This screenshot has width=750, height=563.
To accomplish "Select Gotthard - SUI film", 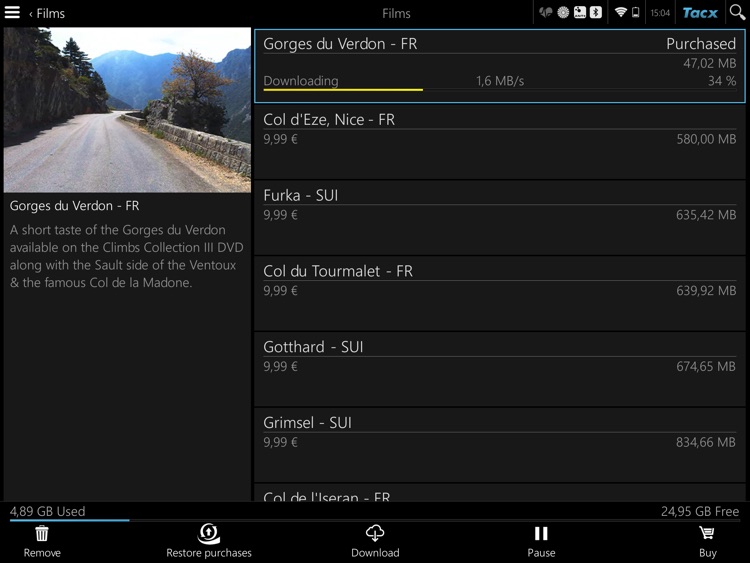I will [x=500, y=369].
